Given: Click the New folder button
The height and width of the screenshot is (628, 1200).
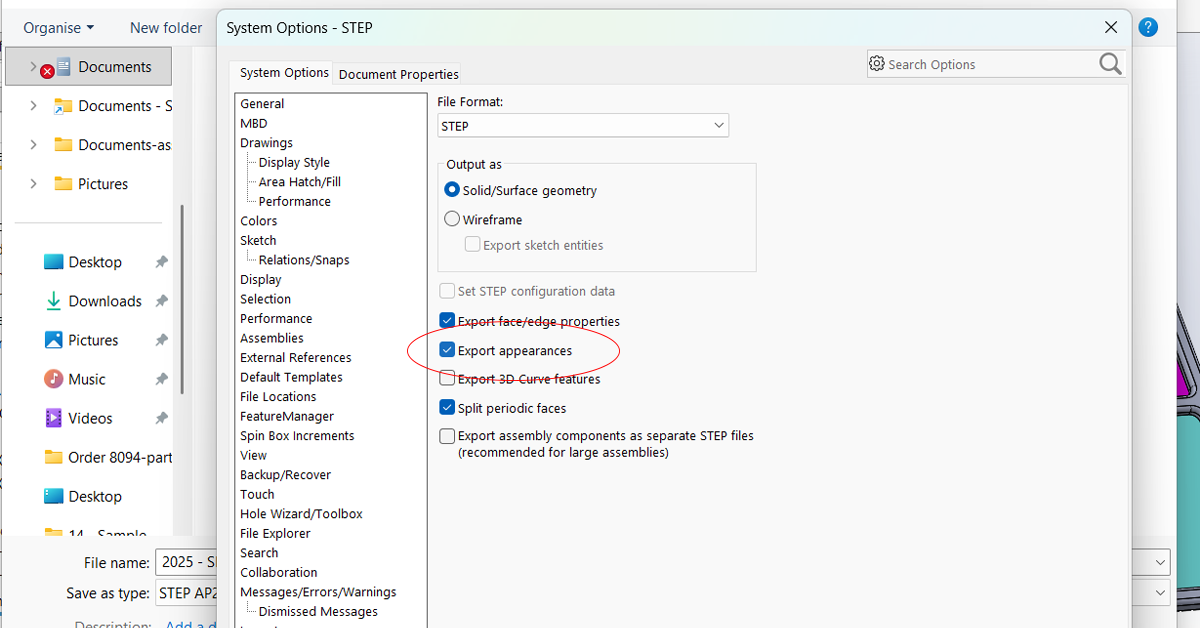Looking at the screenshot, I should click(x=166, y=28).
